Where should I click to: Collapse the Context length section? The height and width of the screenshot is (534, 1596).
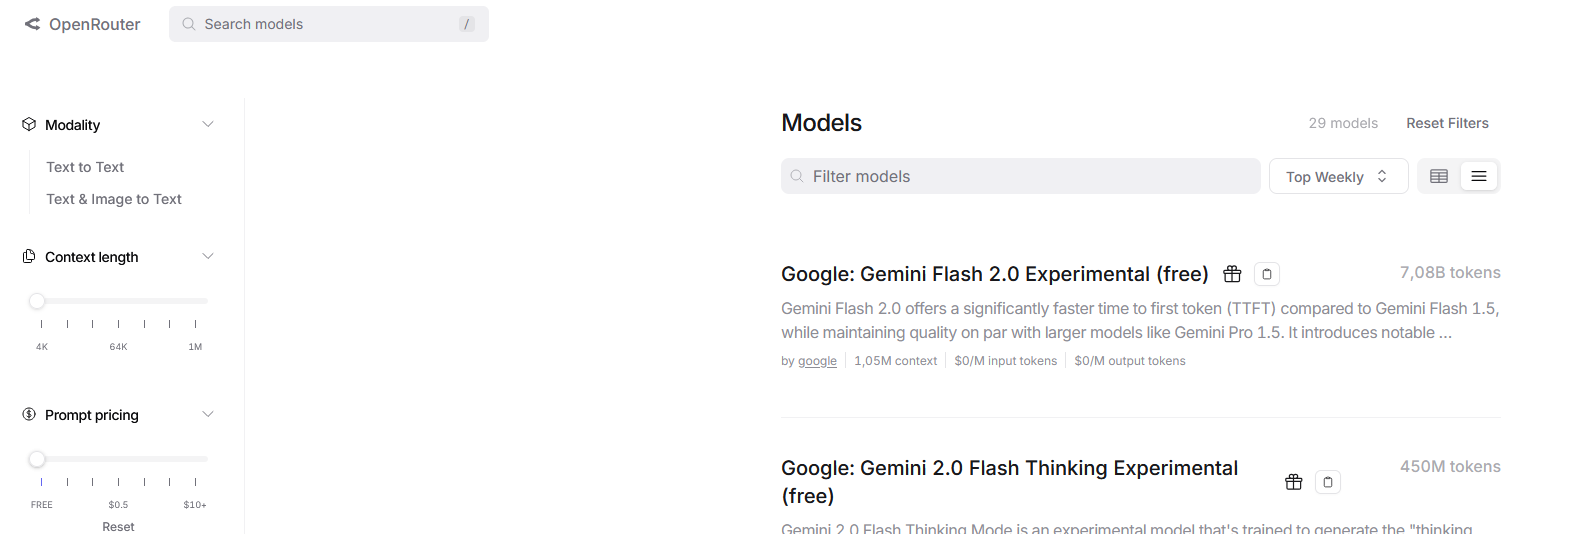point(208,256)
